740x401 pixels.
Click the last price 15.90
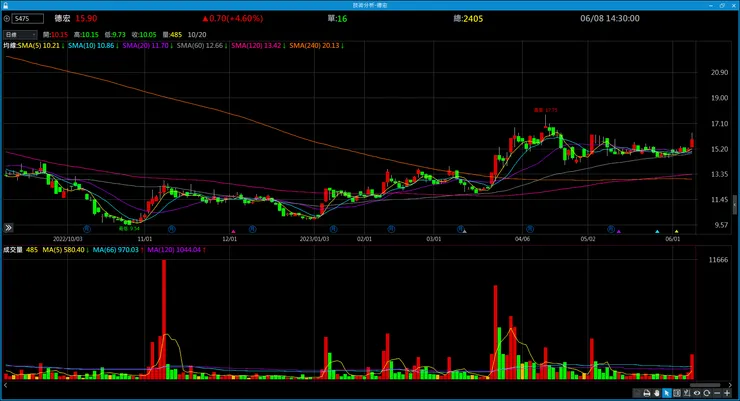tap(86, 18)
